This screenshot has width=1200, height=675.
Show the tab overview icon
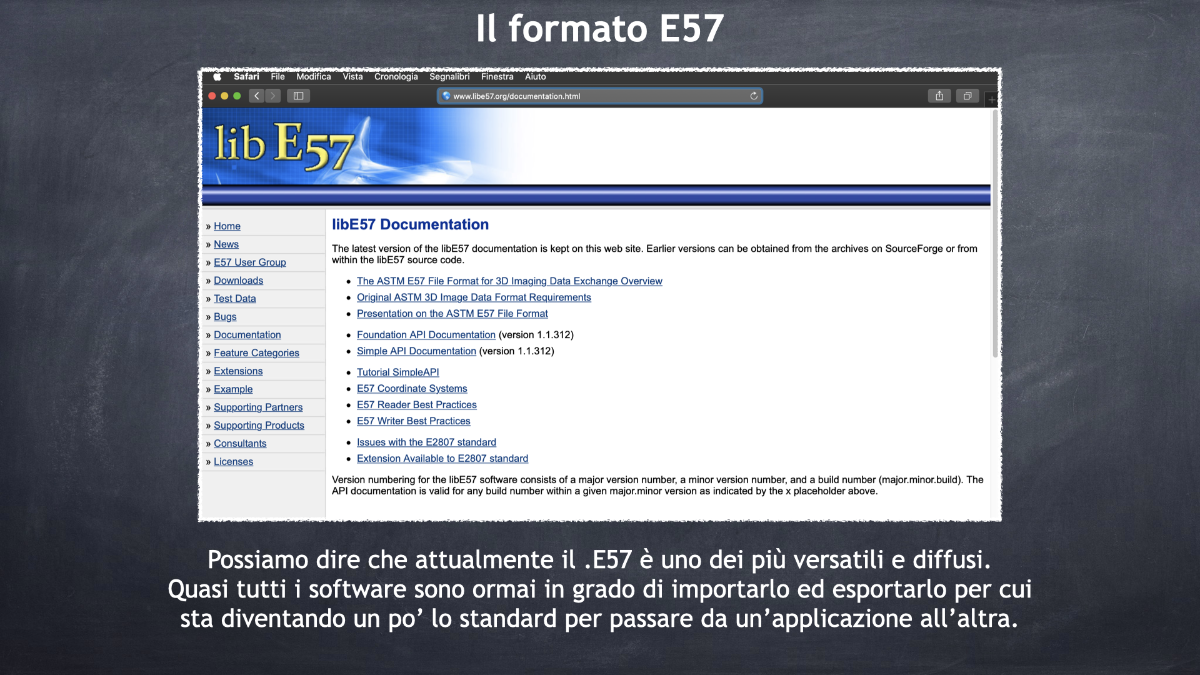(967, 96)
